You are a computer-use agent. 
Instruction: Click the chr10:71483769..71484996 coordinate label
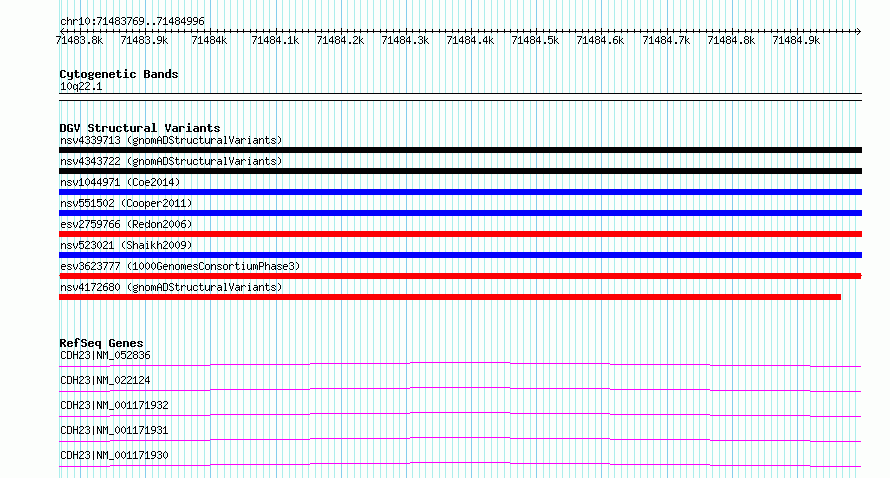tap(132, 21)
